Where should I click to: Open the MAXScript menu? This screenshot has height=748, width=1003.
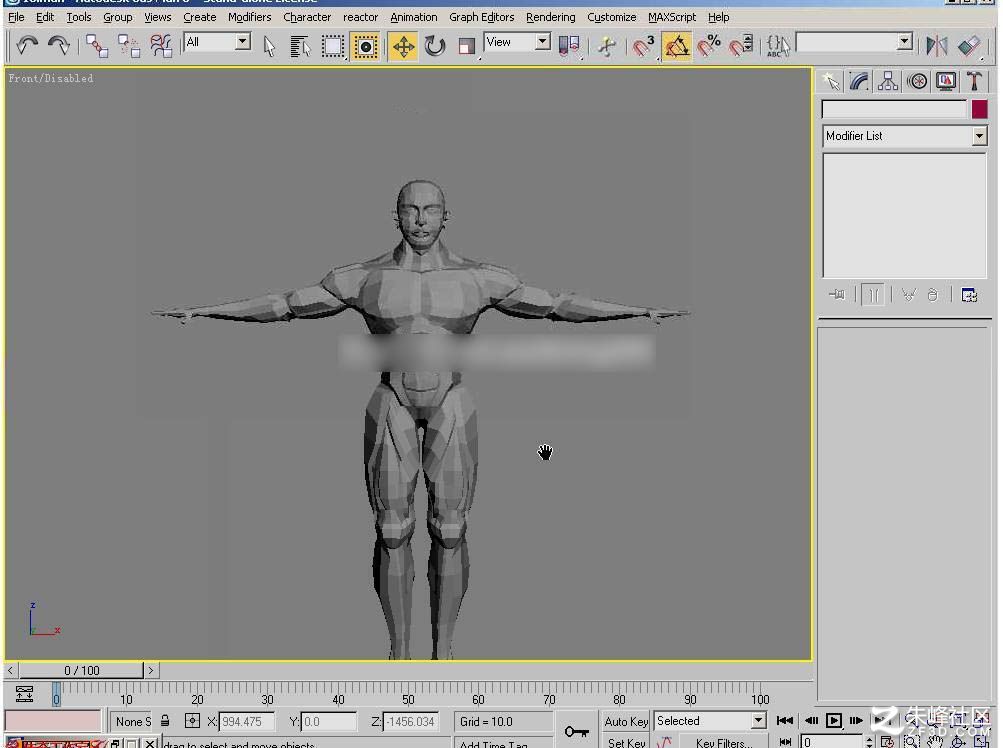click(x=672, y=17)
